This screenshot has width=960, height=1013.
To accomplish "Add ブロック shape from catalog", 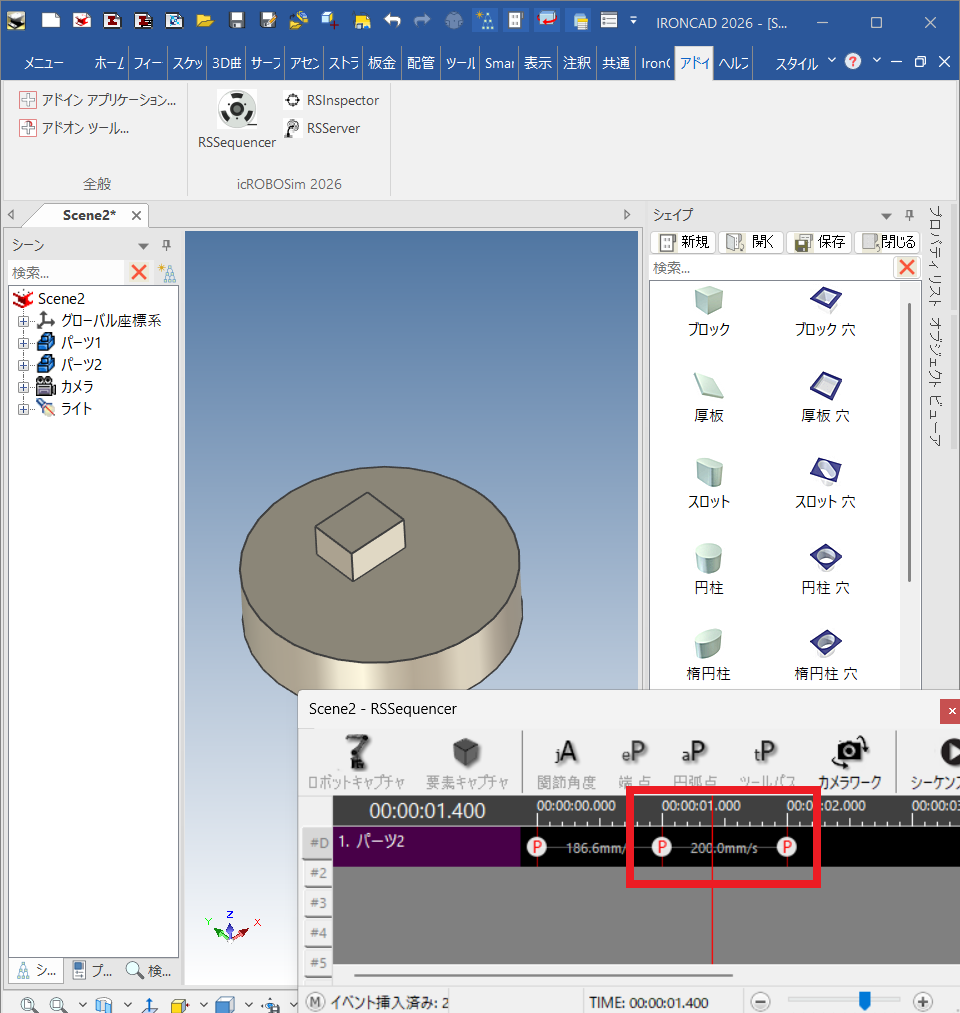I will (709, 301).
